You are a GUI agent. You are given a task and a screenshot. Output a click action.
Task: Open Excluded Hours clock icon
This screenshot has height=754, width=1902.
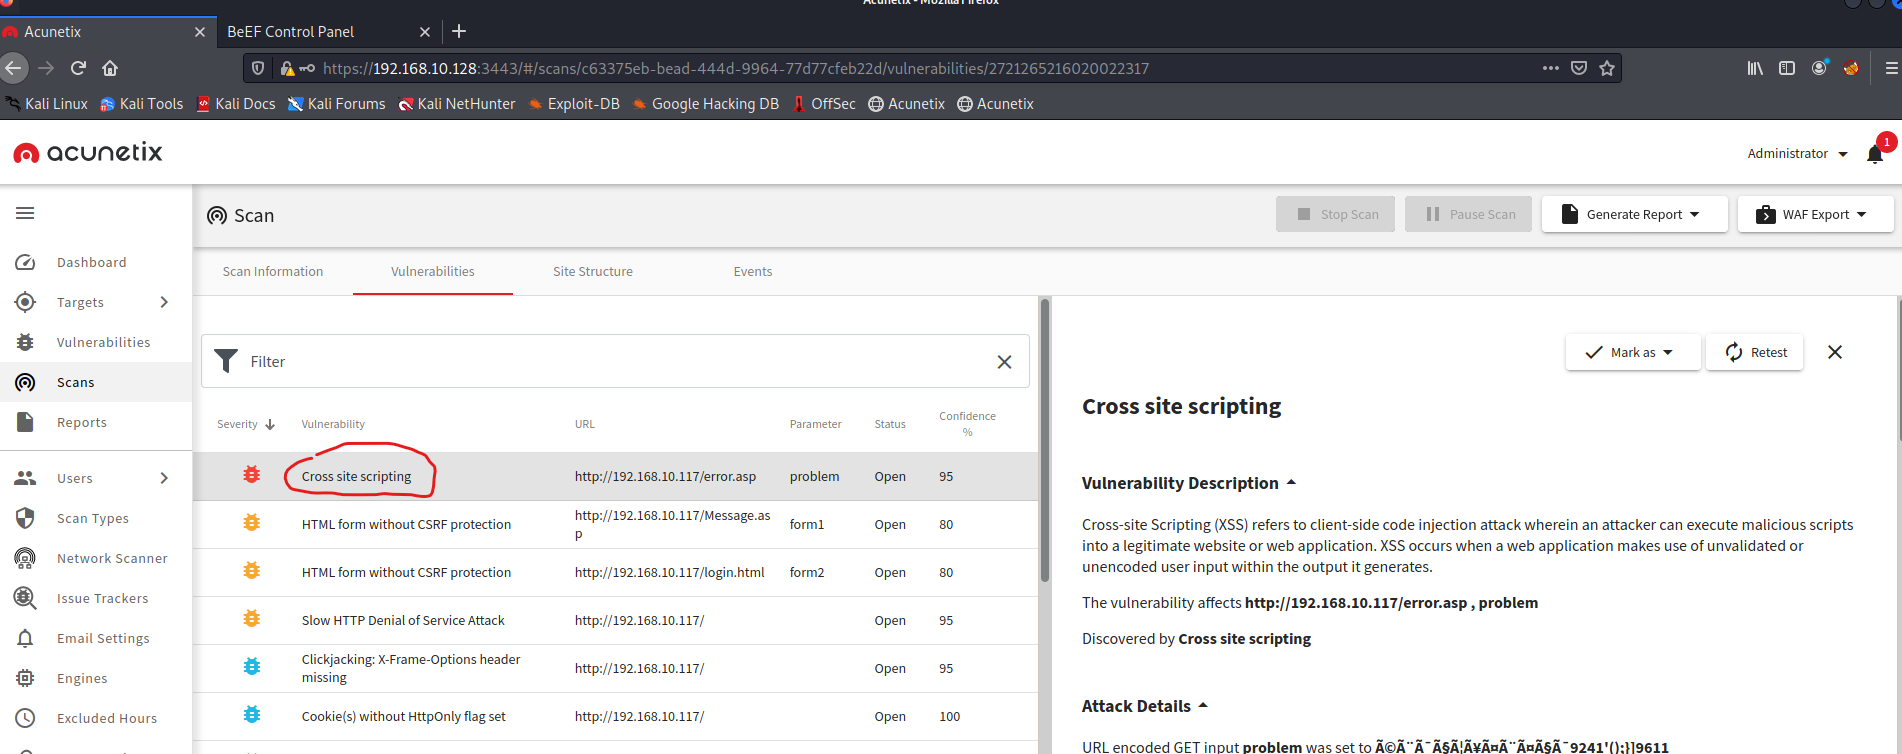pos(26,718)
